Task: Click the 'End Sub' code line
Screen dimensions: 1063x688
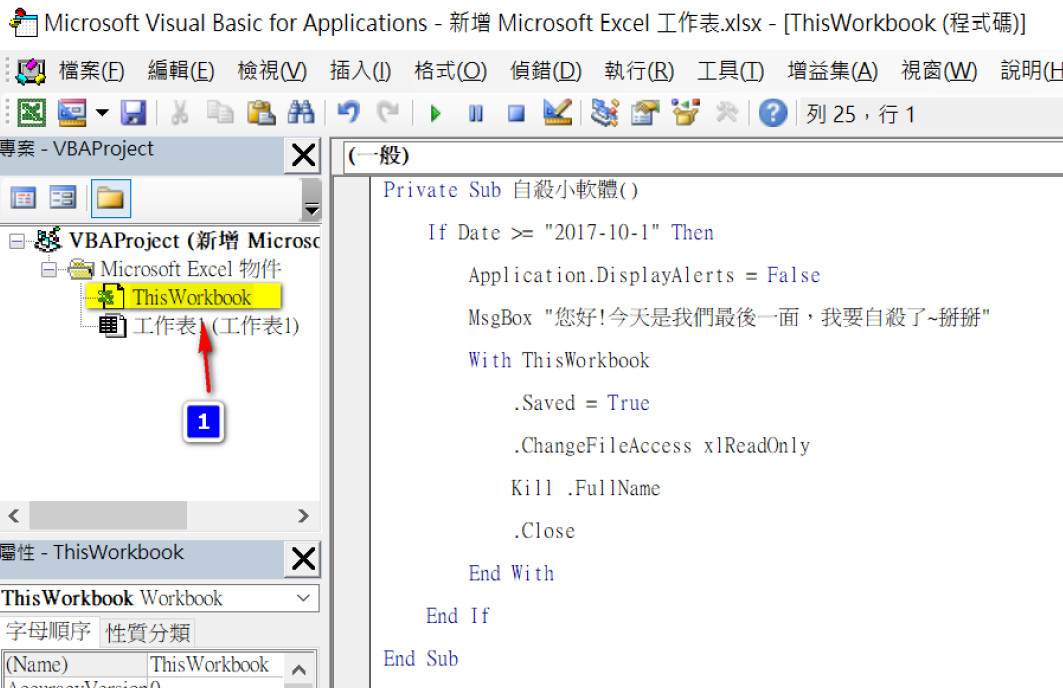Action: click(x=421, y=658)
